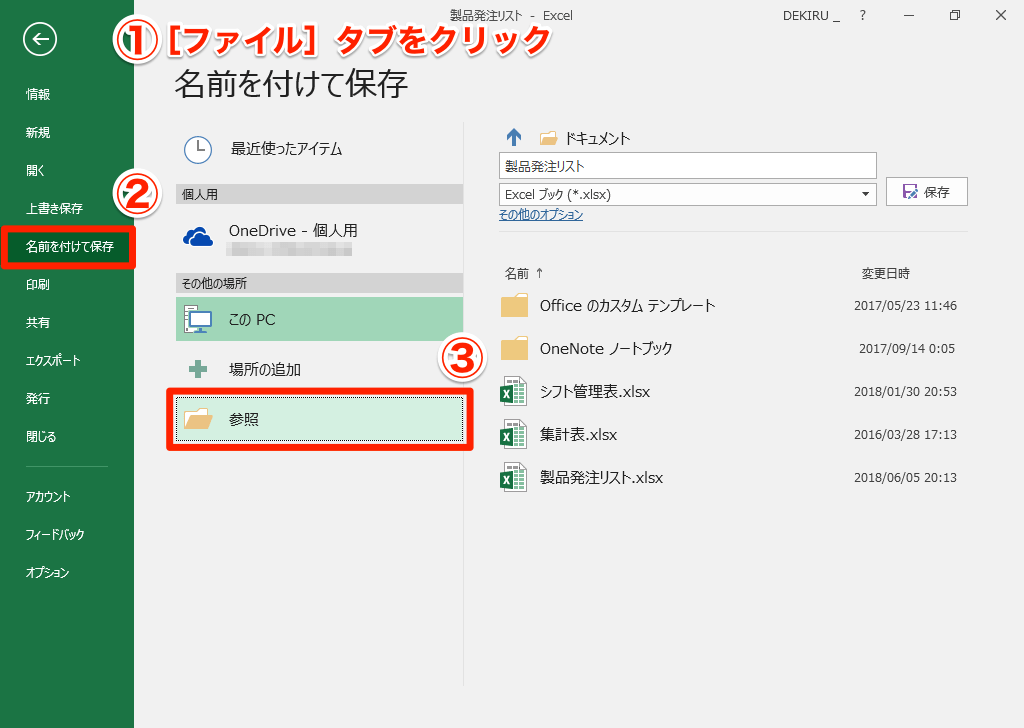
Task: Click the ドキュメント folder icon
Action: pyautogui.click(x=549, y=138)
